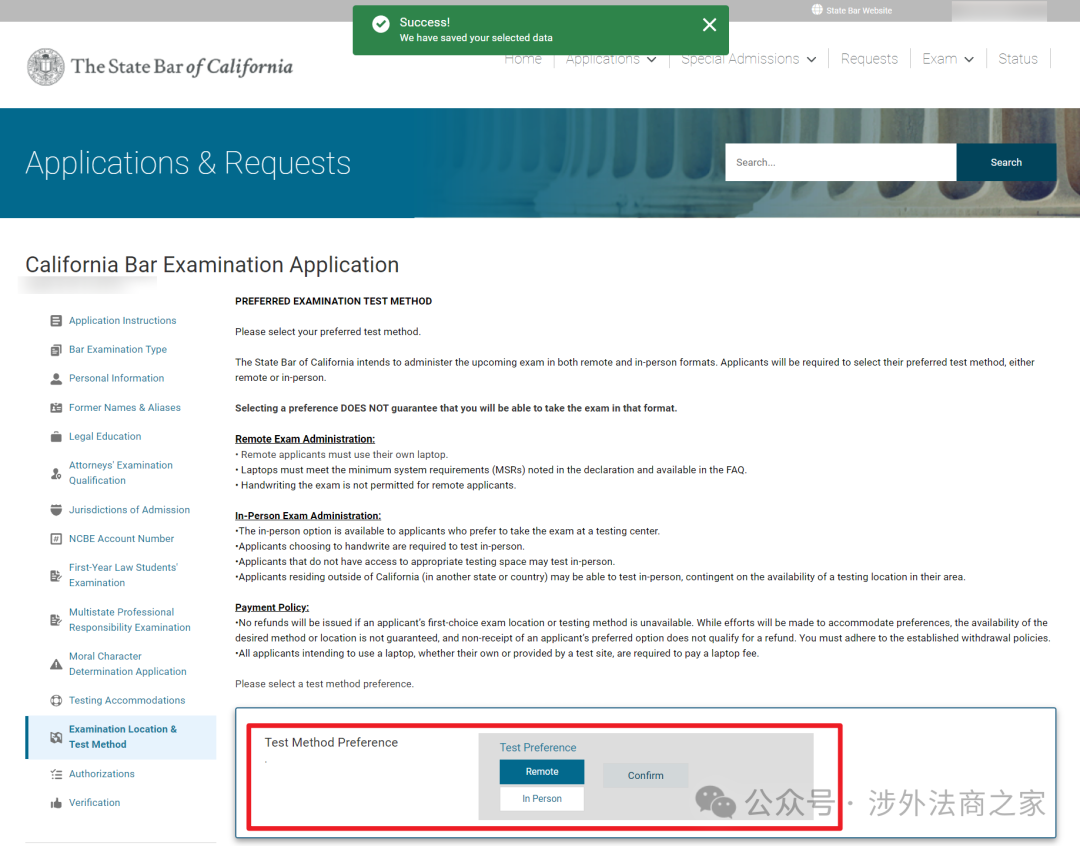Click the Legal Education briefcase icon
The height and width of the screenshot is (846, 1080).
tap(56, 437)
